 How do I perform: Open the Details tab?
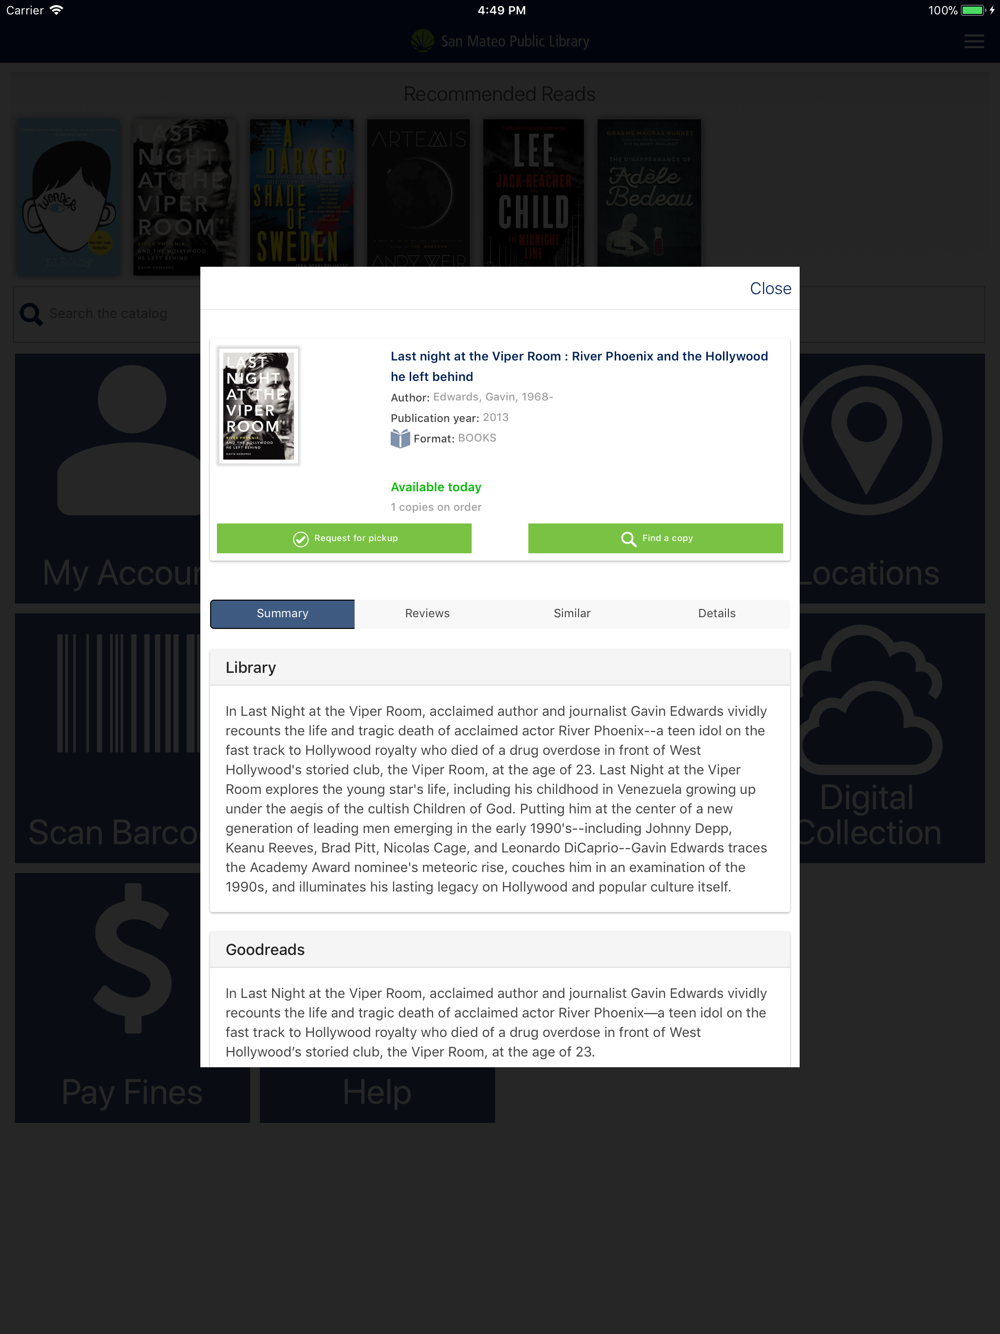click(717, 613)
